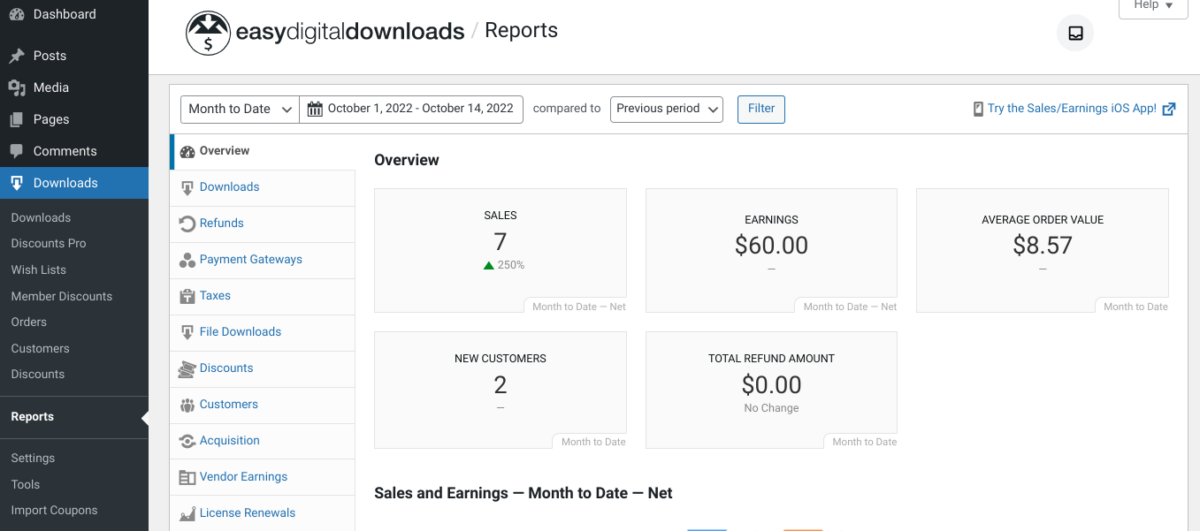This screenshot has height=531, width=1200.
Task: Click the Media icon in sidebar
Action: [x=17, y=88]
